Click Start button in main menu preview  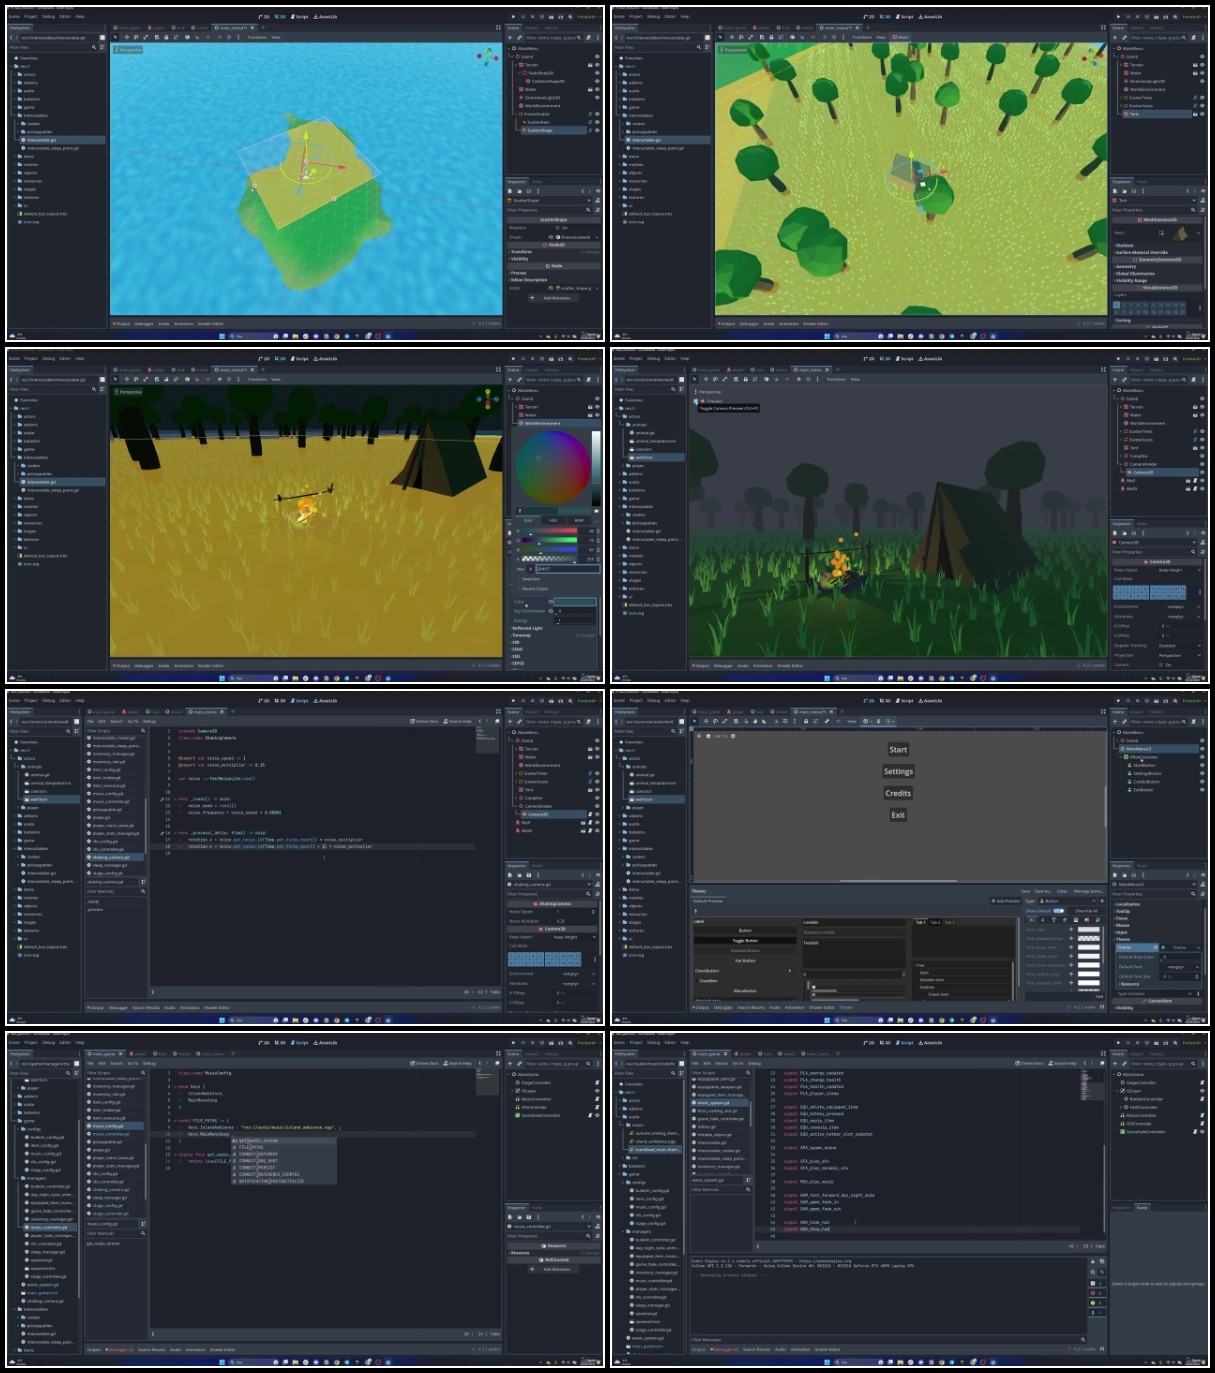click(898, 749)
